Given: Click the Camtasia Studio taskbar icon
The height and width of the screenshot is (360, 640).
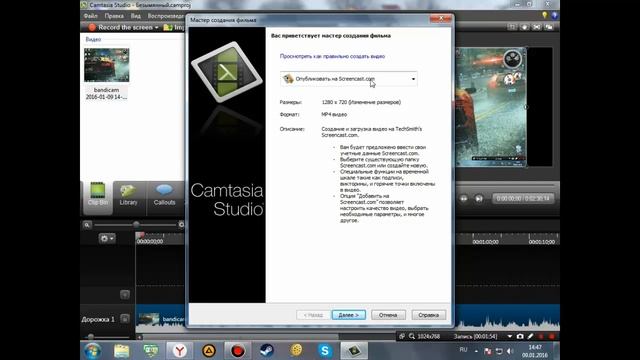Looking at the screenshot, I should click(354, 351).
